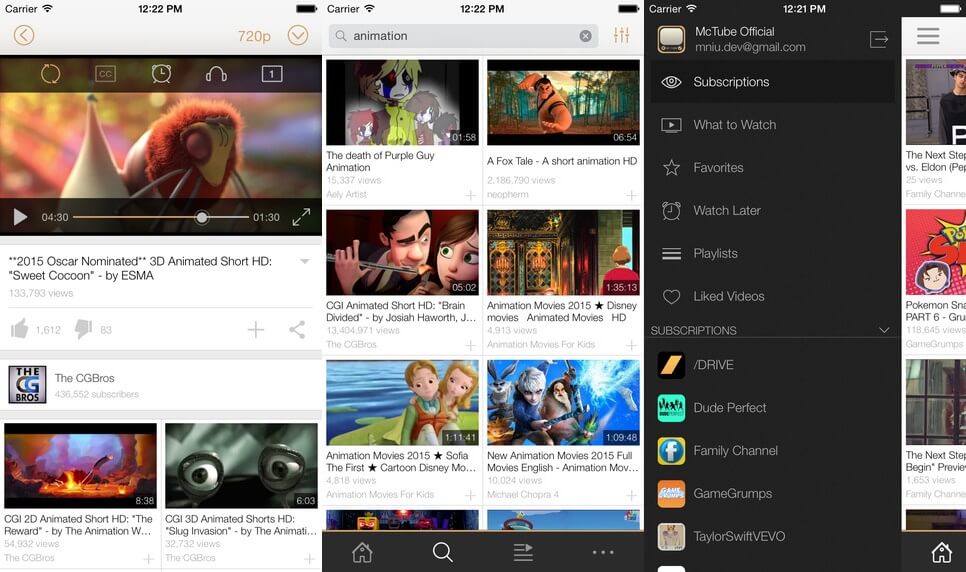Clear the animation search text
Image resolution: width=966 pixels, height=572 pixels.
coord(585,36)
